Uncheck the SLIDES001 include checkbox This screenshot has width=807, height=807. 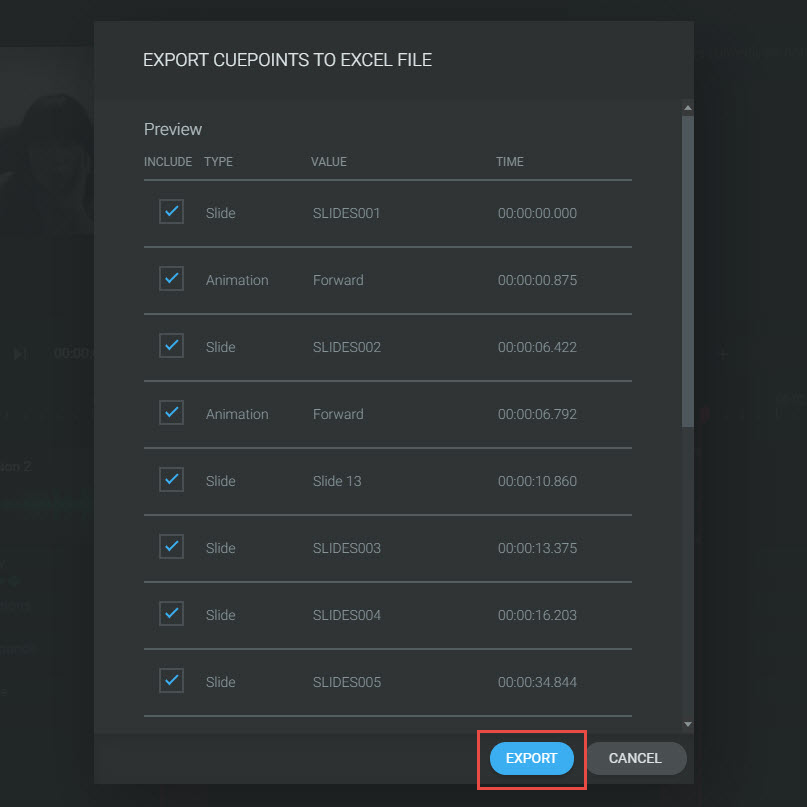(171, 212)
